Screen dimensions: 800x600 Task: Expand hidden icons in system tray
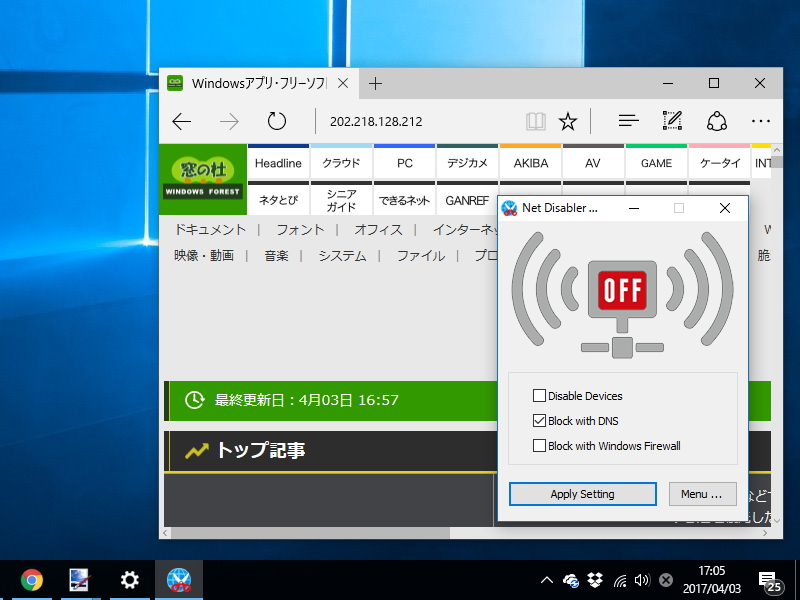(x=546, y=579)
